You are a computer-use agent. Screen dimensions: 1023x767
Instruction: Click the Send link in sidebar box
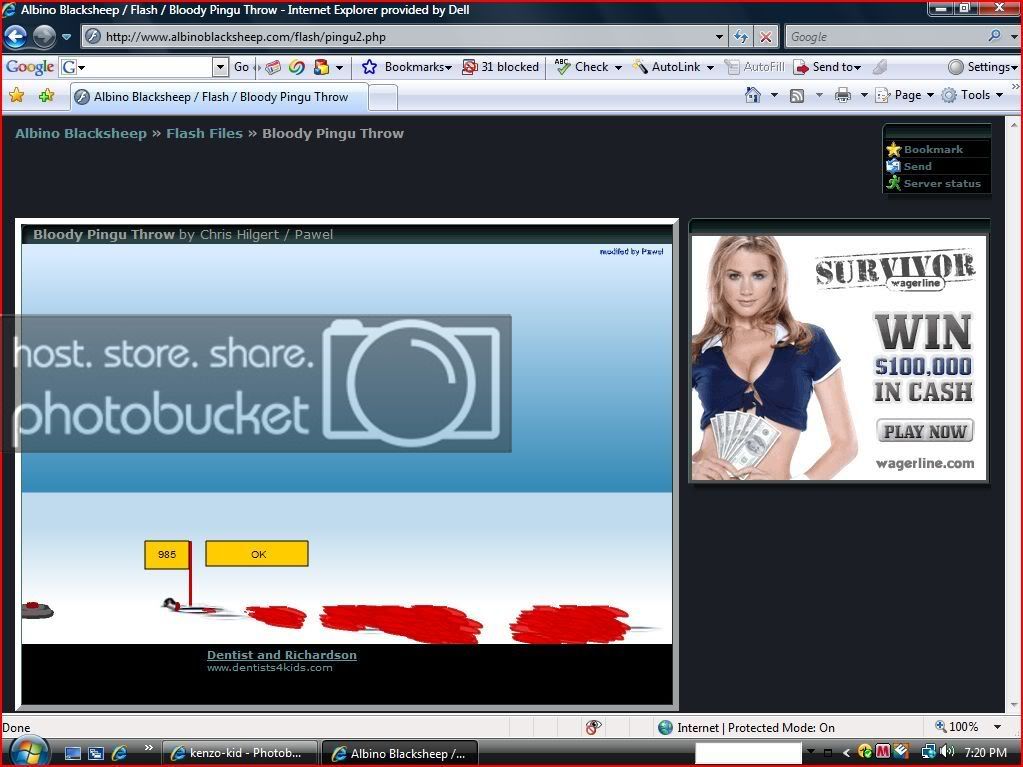[x=909, y=166]
